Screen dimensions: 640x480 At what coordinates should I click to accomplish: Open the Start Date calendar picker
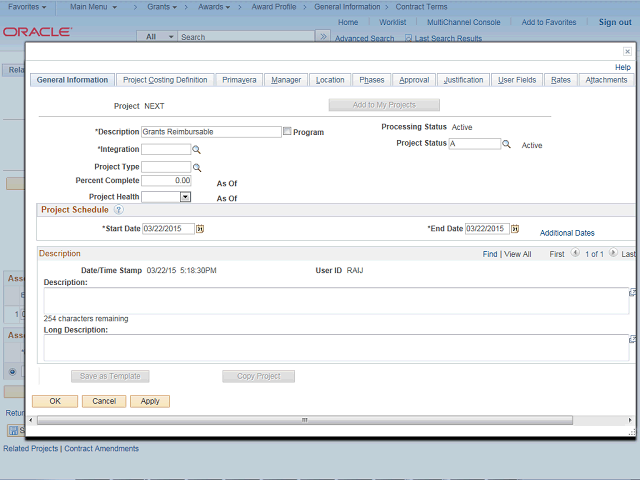click(x=200, y=229)
